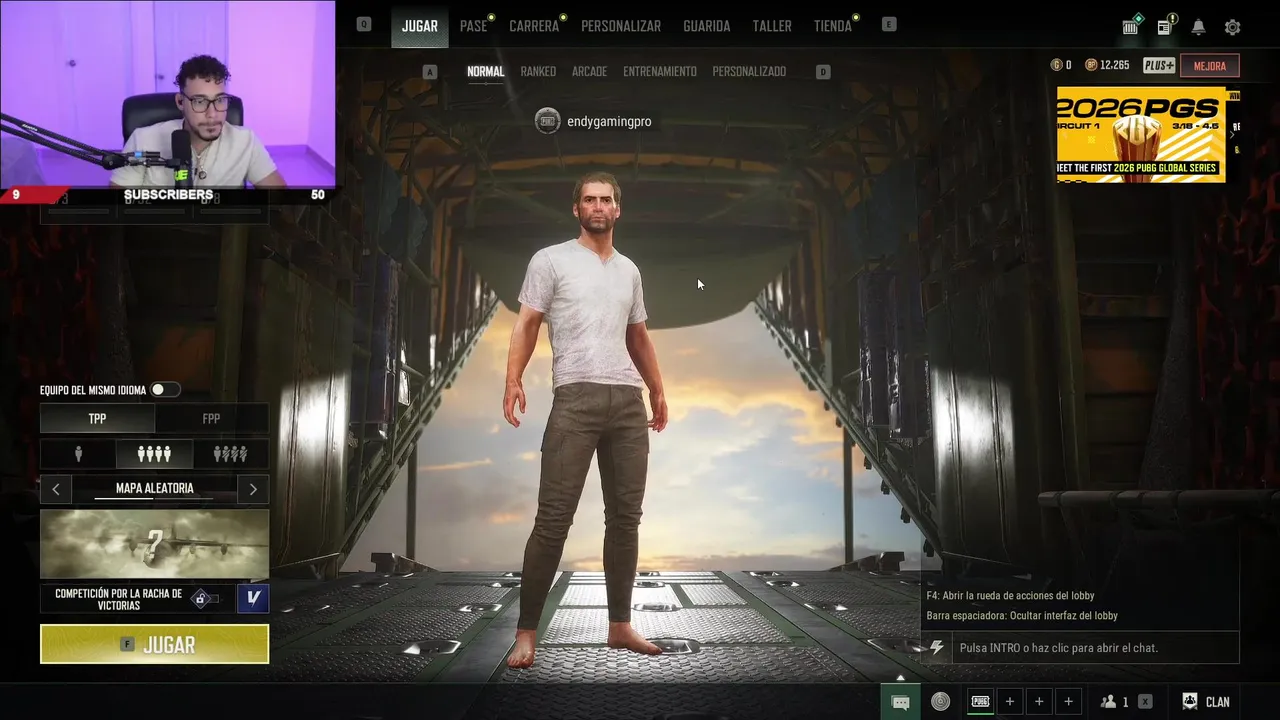Open the TALLER tab

point(772,26)
